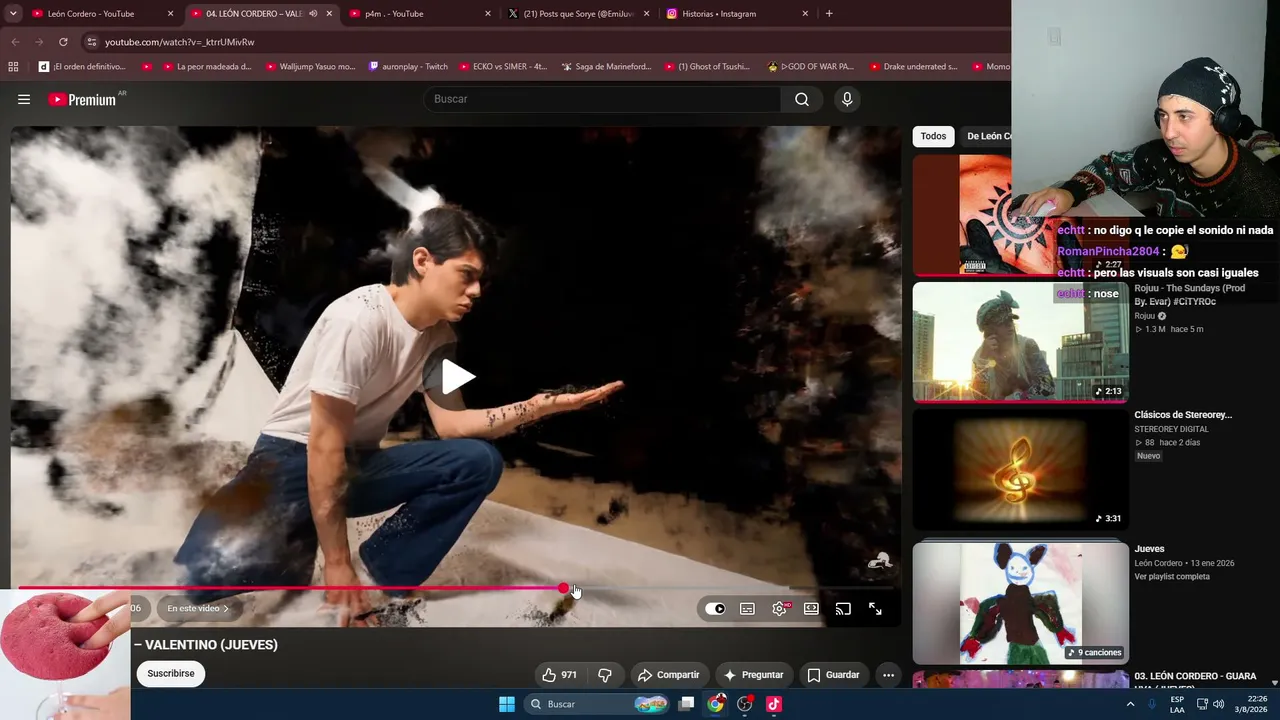The height and width of the screenshot is (720, 1280).
Task: Select the 'De León Cordero' filter chip
Action: coord(986,136)
